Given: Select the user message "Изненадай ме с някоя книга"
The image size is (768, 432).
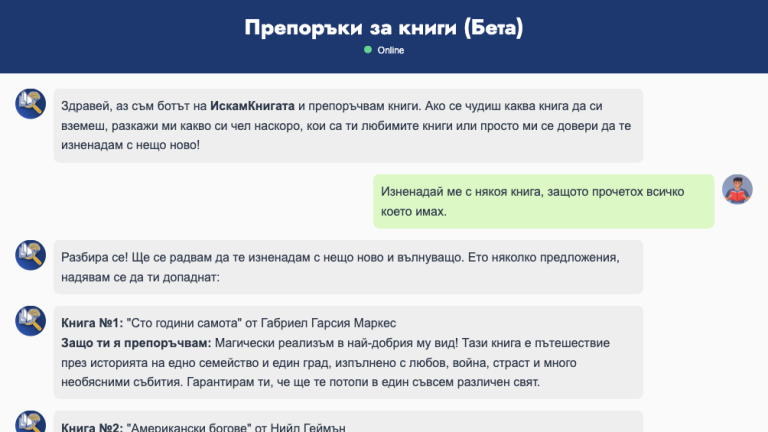Looking at the screenshot, I should (x=543, y=201).
